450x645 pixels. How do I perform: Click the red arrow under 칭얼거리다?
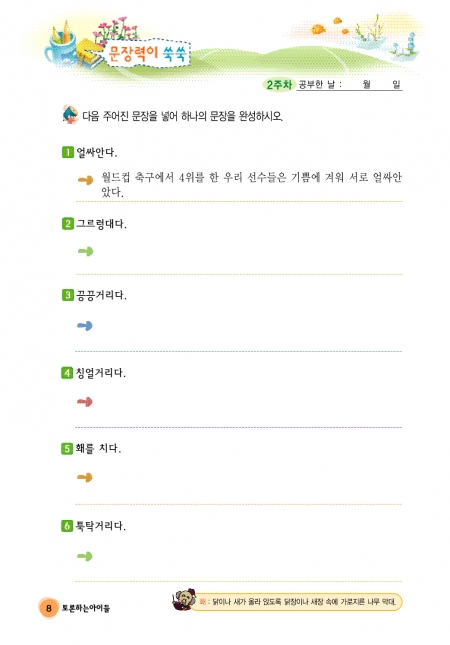pos(85,401)
